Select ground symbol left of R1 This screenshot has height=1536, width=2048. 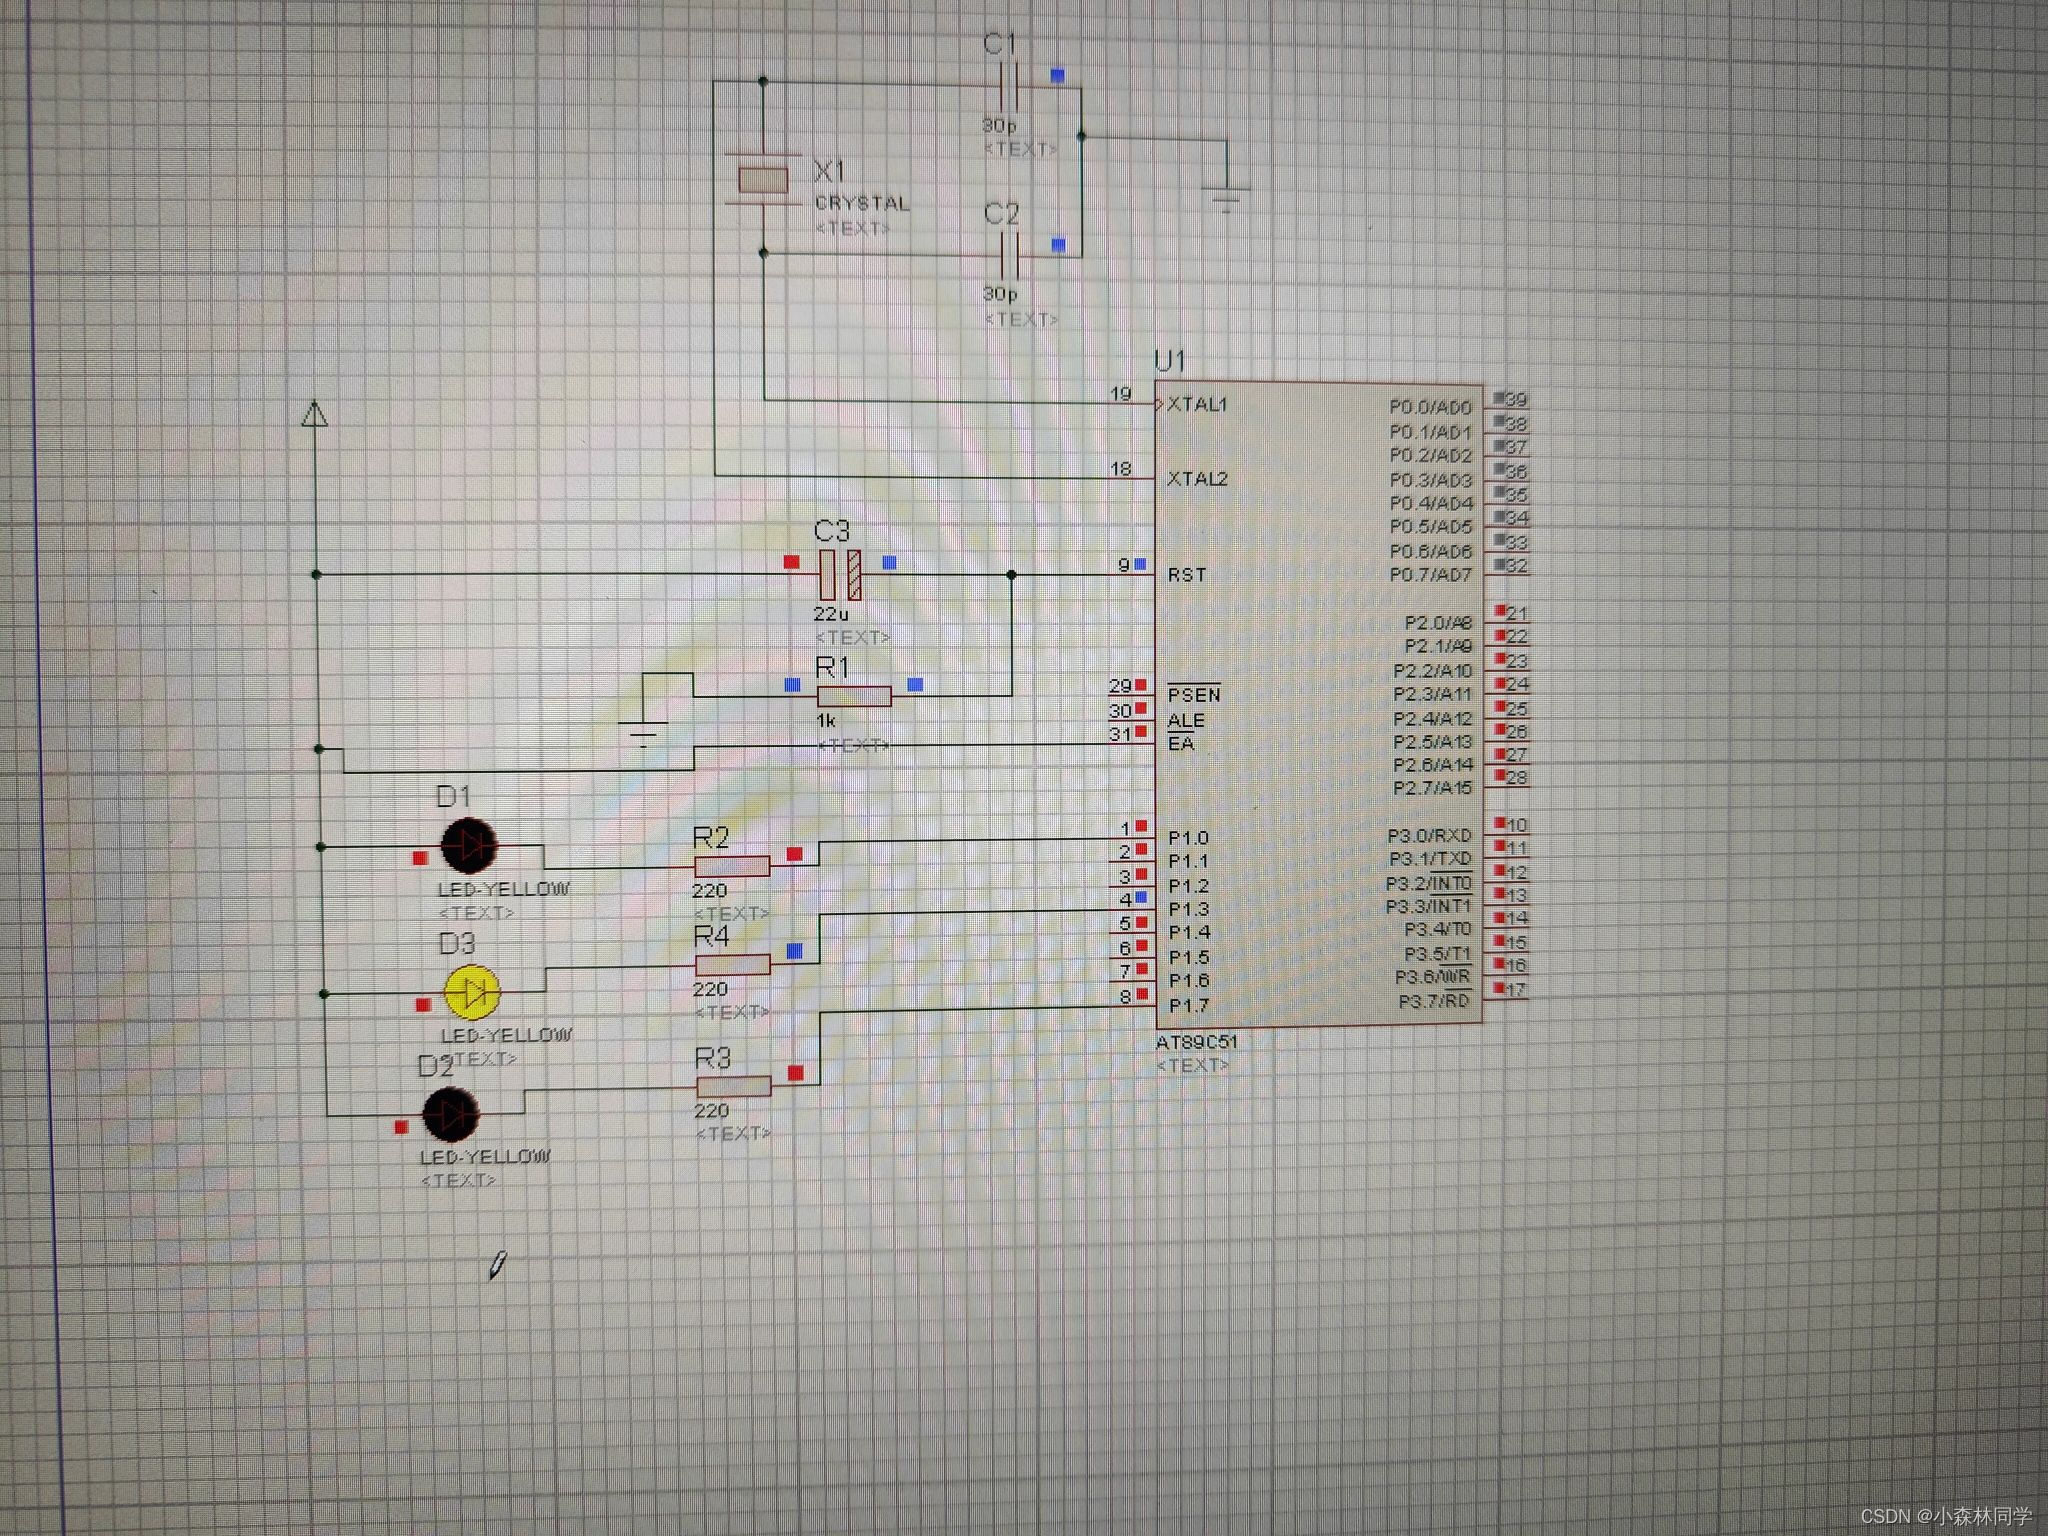click(x=643, y=735)
